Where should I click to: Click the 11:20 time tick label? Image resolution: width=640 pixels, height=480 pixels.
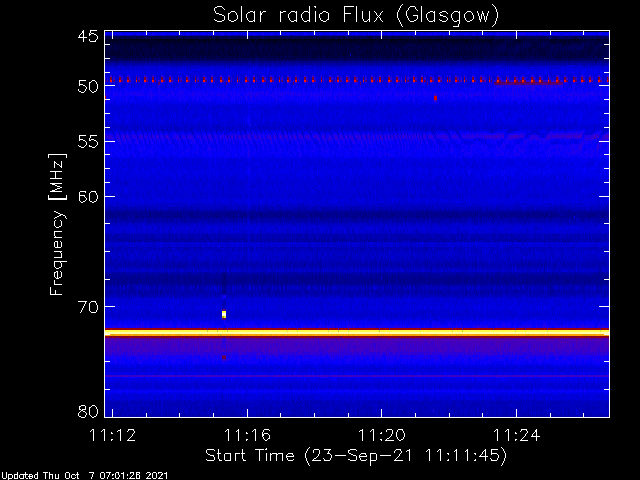click(382, 435)
